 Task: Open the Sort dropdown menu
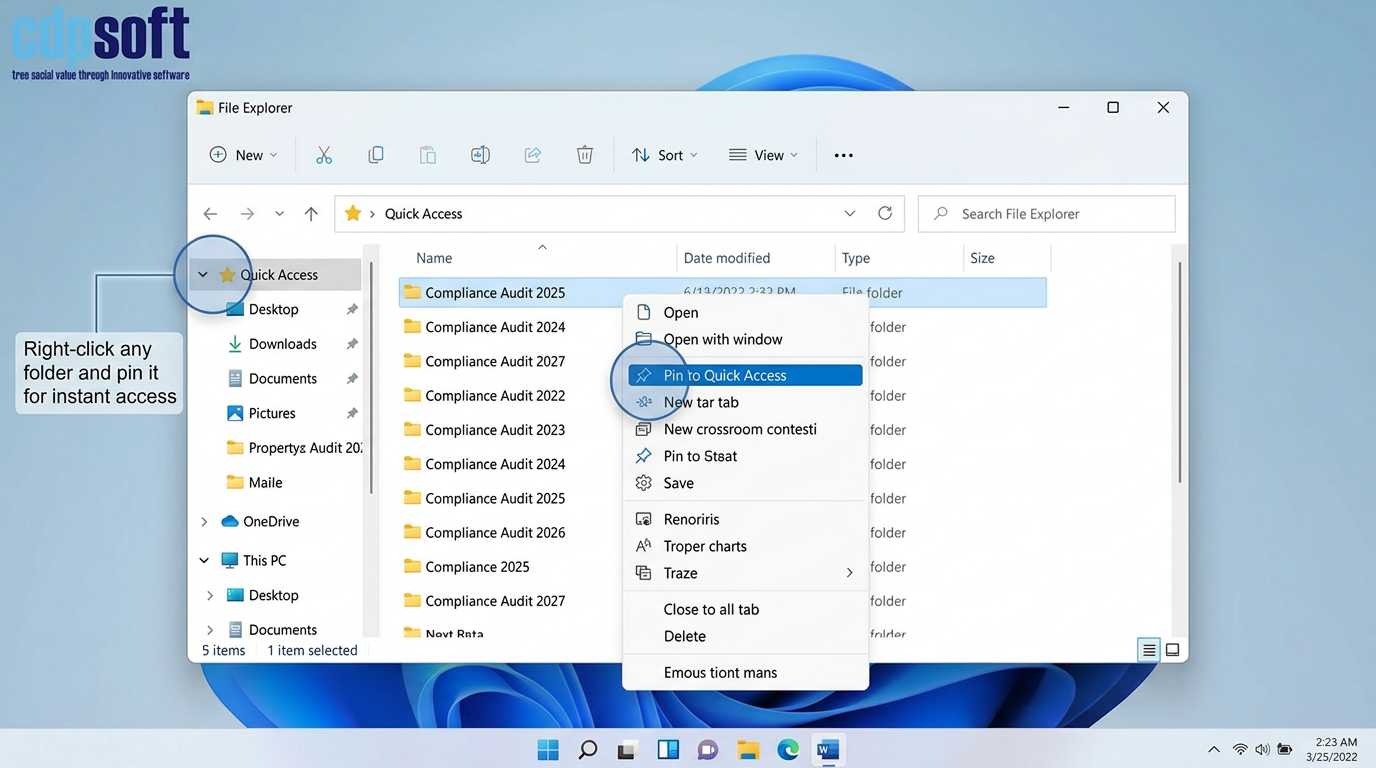click(665, 155)
